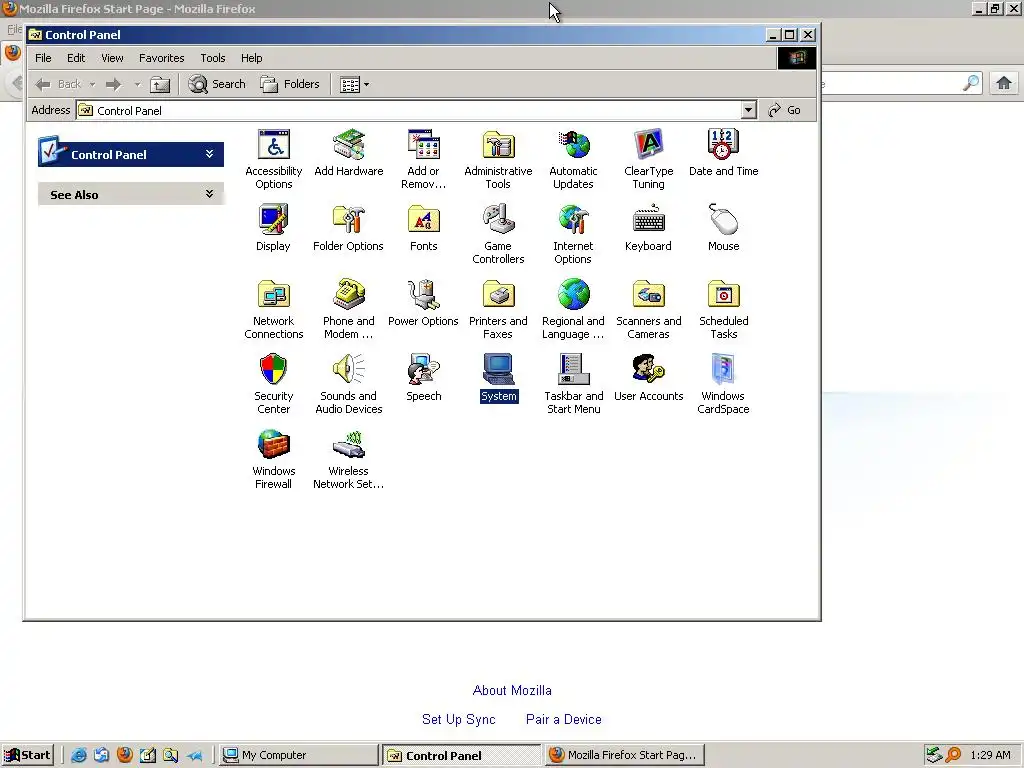Open the Tools menu
1024x768 pixels.
(212, 58)
